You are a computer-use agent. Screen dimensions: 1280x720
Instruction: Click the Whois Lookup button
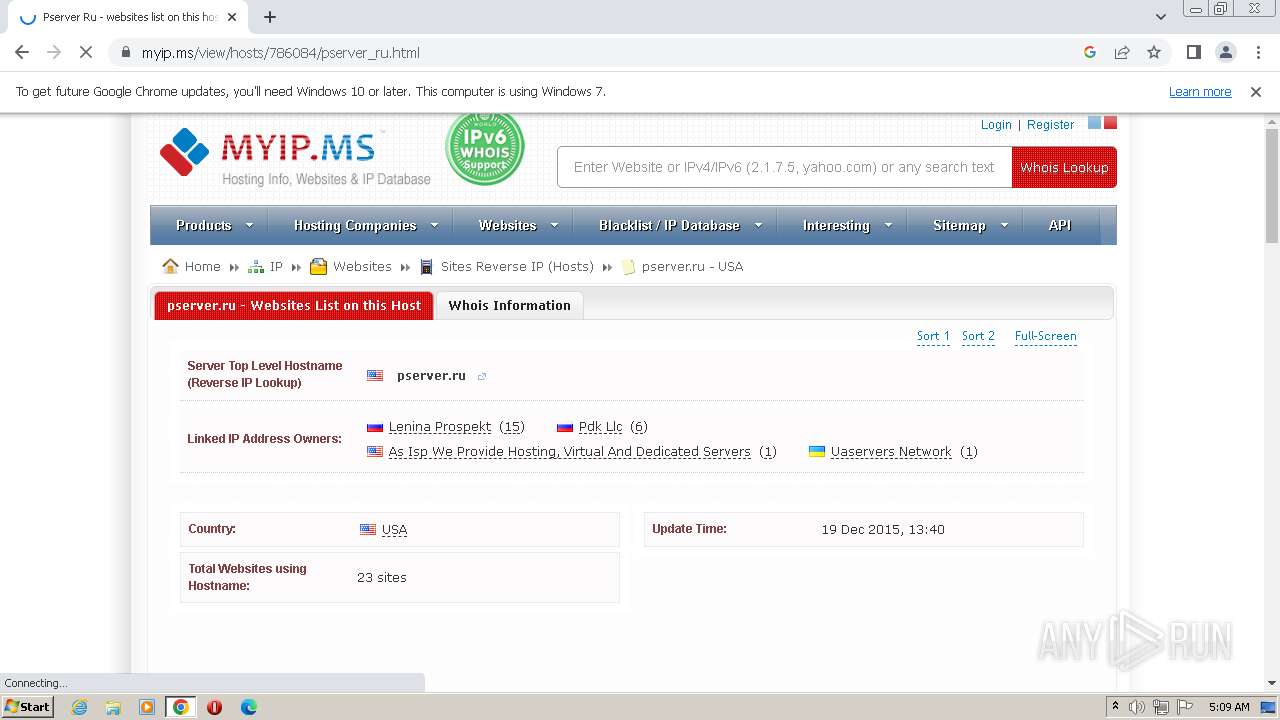[1064, 167]
